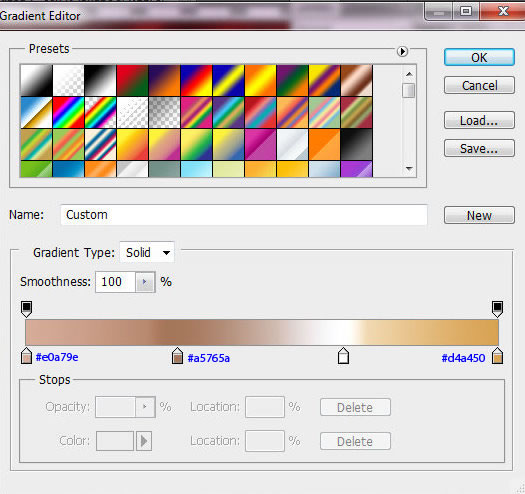Select the #e0a79e color stop
This screenshot has width=525, height=494.
coord(26,356)
